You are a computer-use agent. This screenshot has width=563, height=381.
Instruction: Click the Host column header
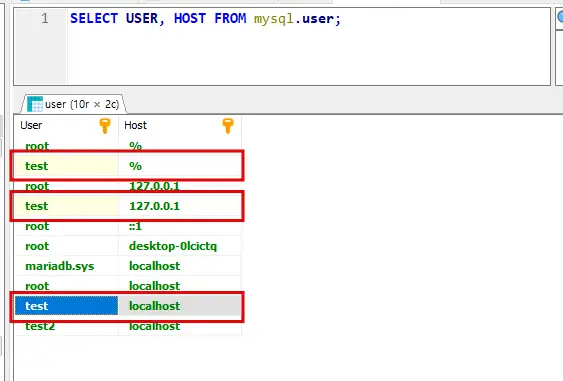pyautogui.click(x=180, y=125)
